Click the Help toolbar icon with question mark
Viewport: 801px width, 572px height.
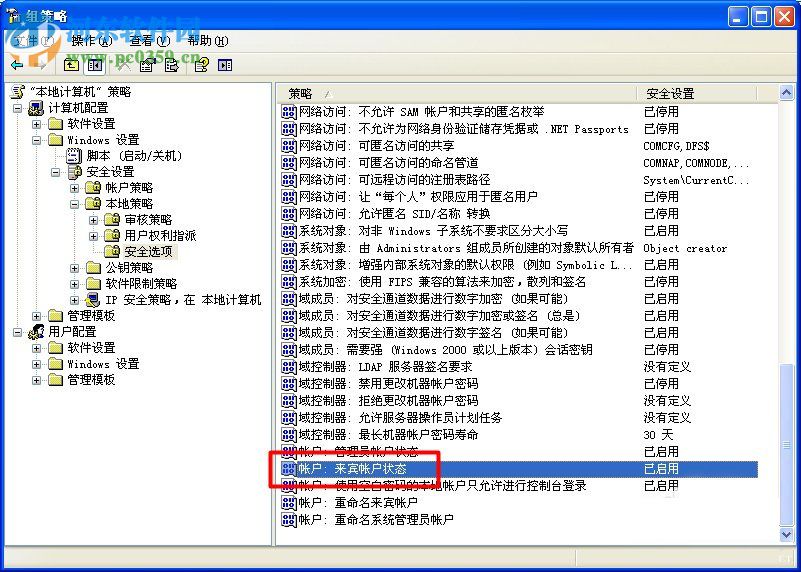pos(202,65)
